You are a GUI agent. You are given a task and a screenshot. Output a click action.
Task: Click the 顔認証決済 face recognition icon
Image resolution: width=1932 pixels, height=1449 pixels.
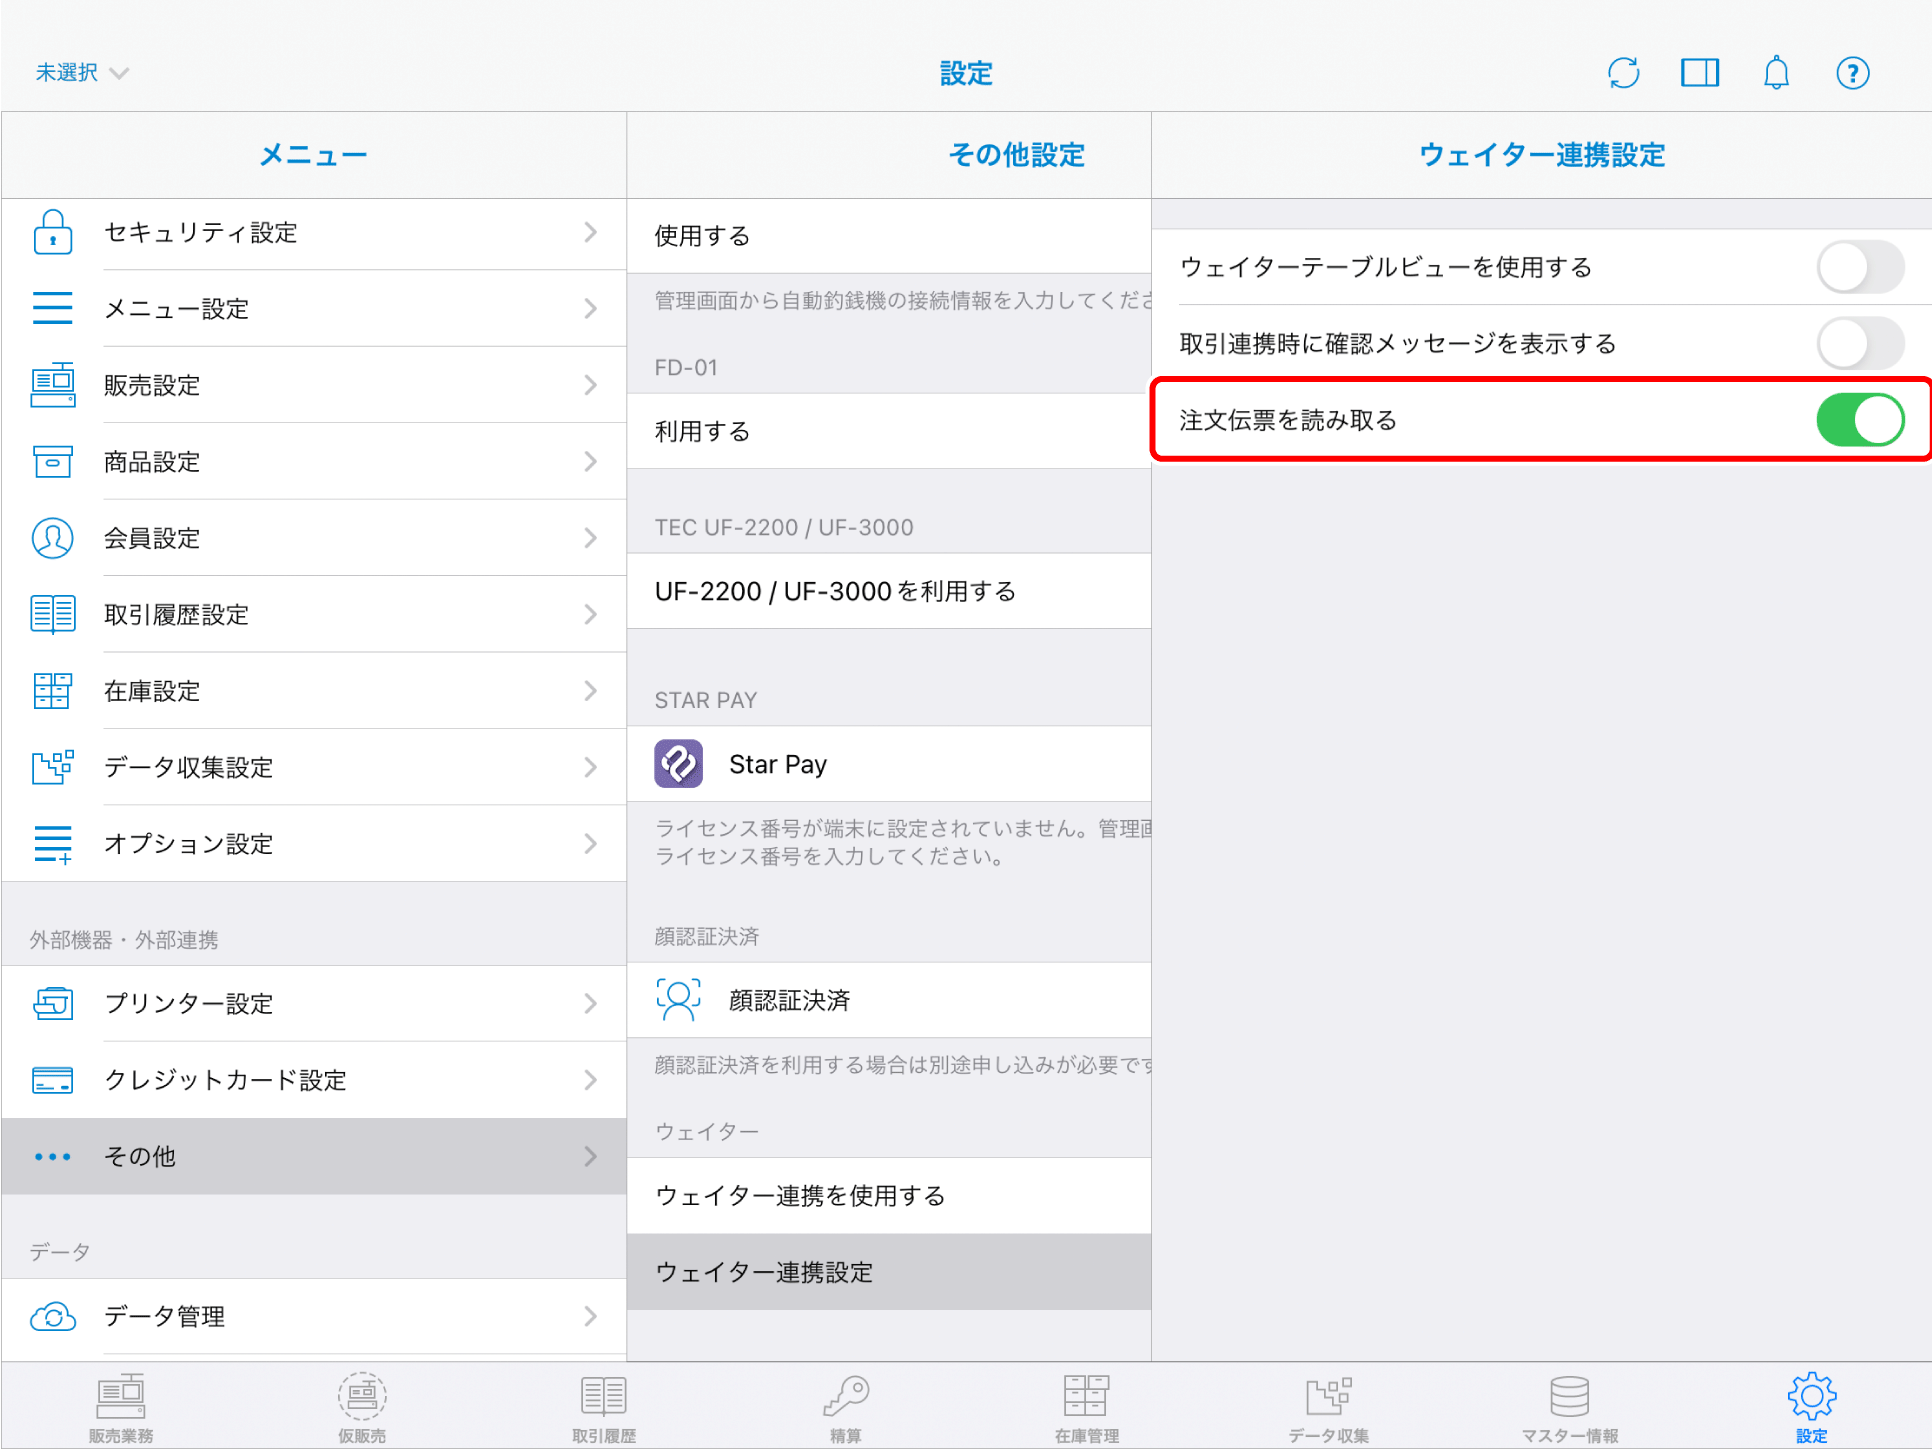pos(678,1000)
